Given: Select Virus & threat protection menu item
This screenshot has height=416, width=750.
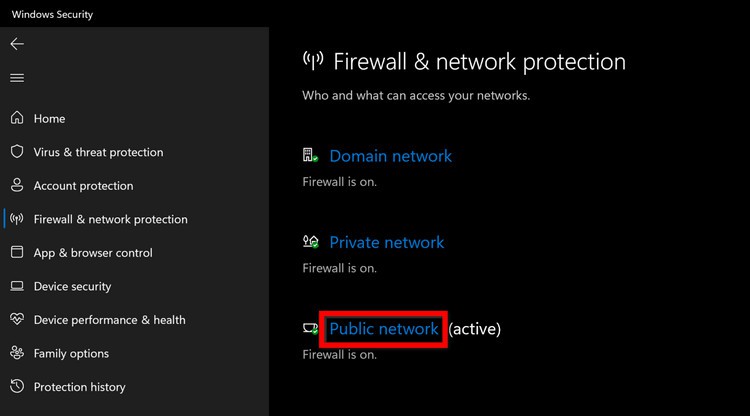Looking at the screenshot, I should (x=98, y=152).
